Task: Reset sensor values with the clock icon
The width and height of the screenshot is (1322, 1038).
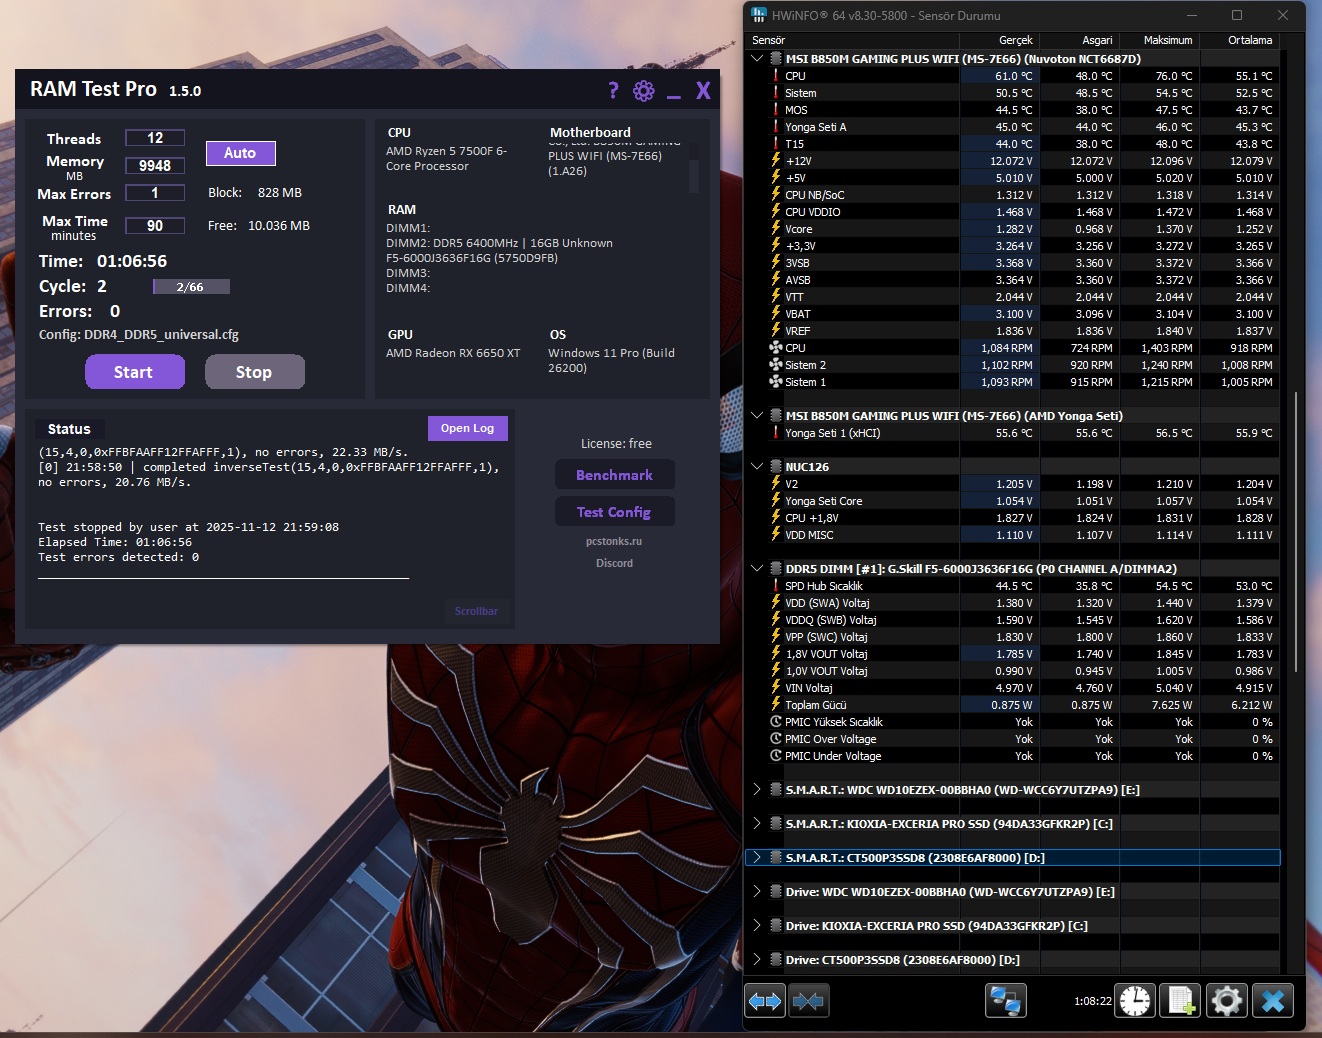Action: coord(1135,1000)
